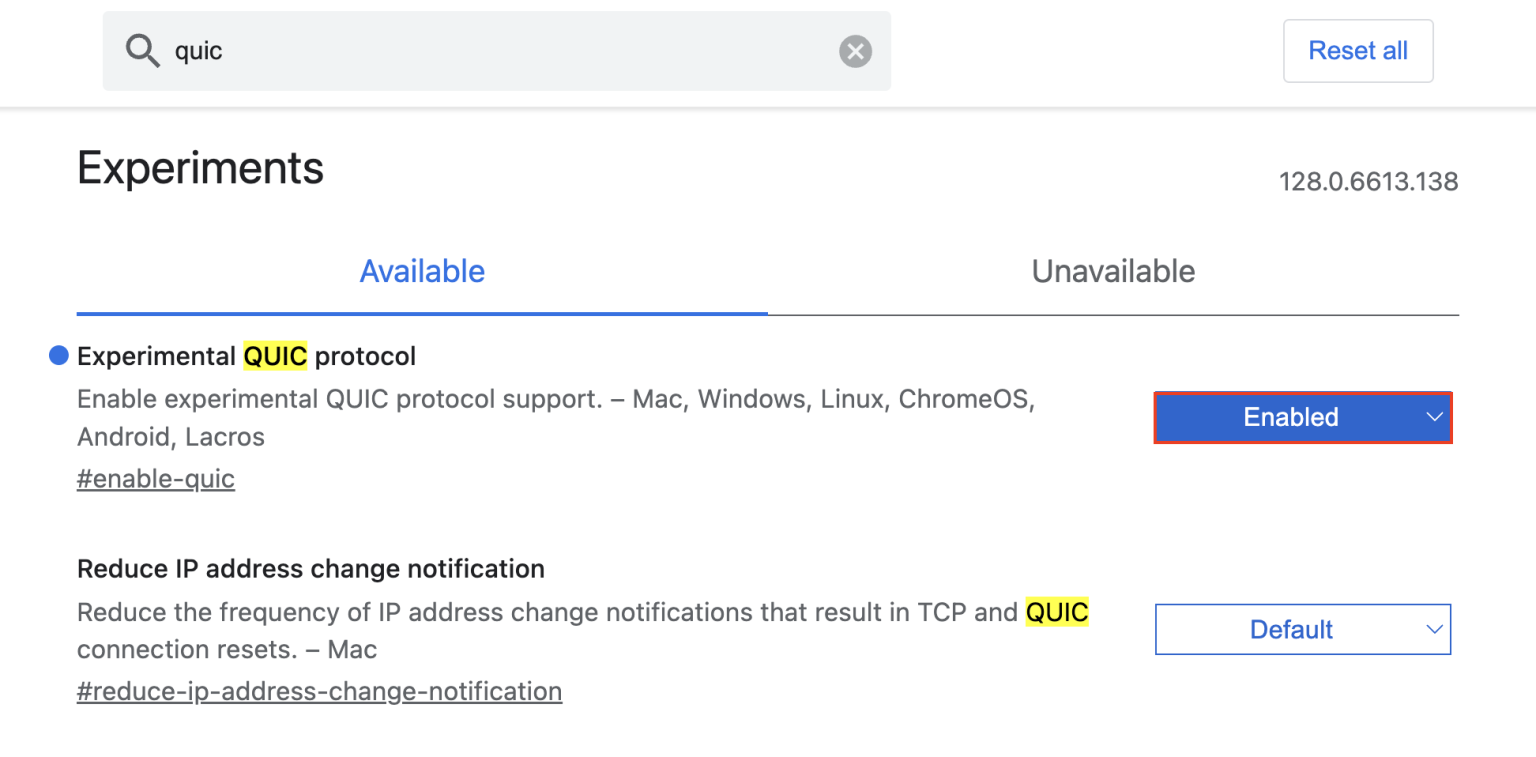Select the Available tab
Viewport: 1536px width, 757px height.
tap(422, 271)
